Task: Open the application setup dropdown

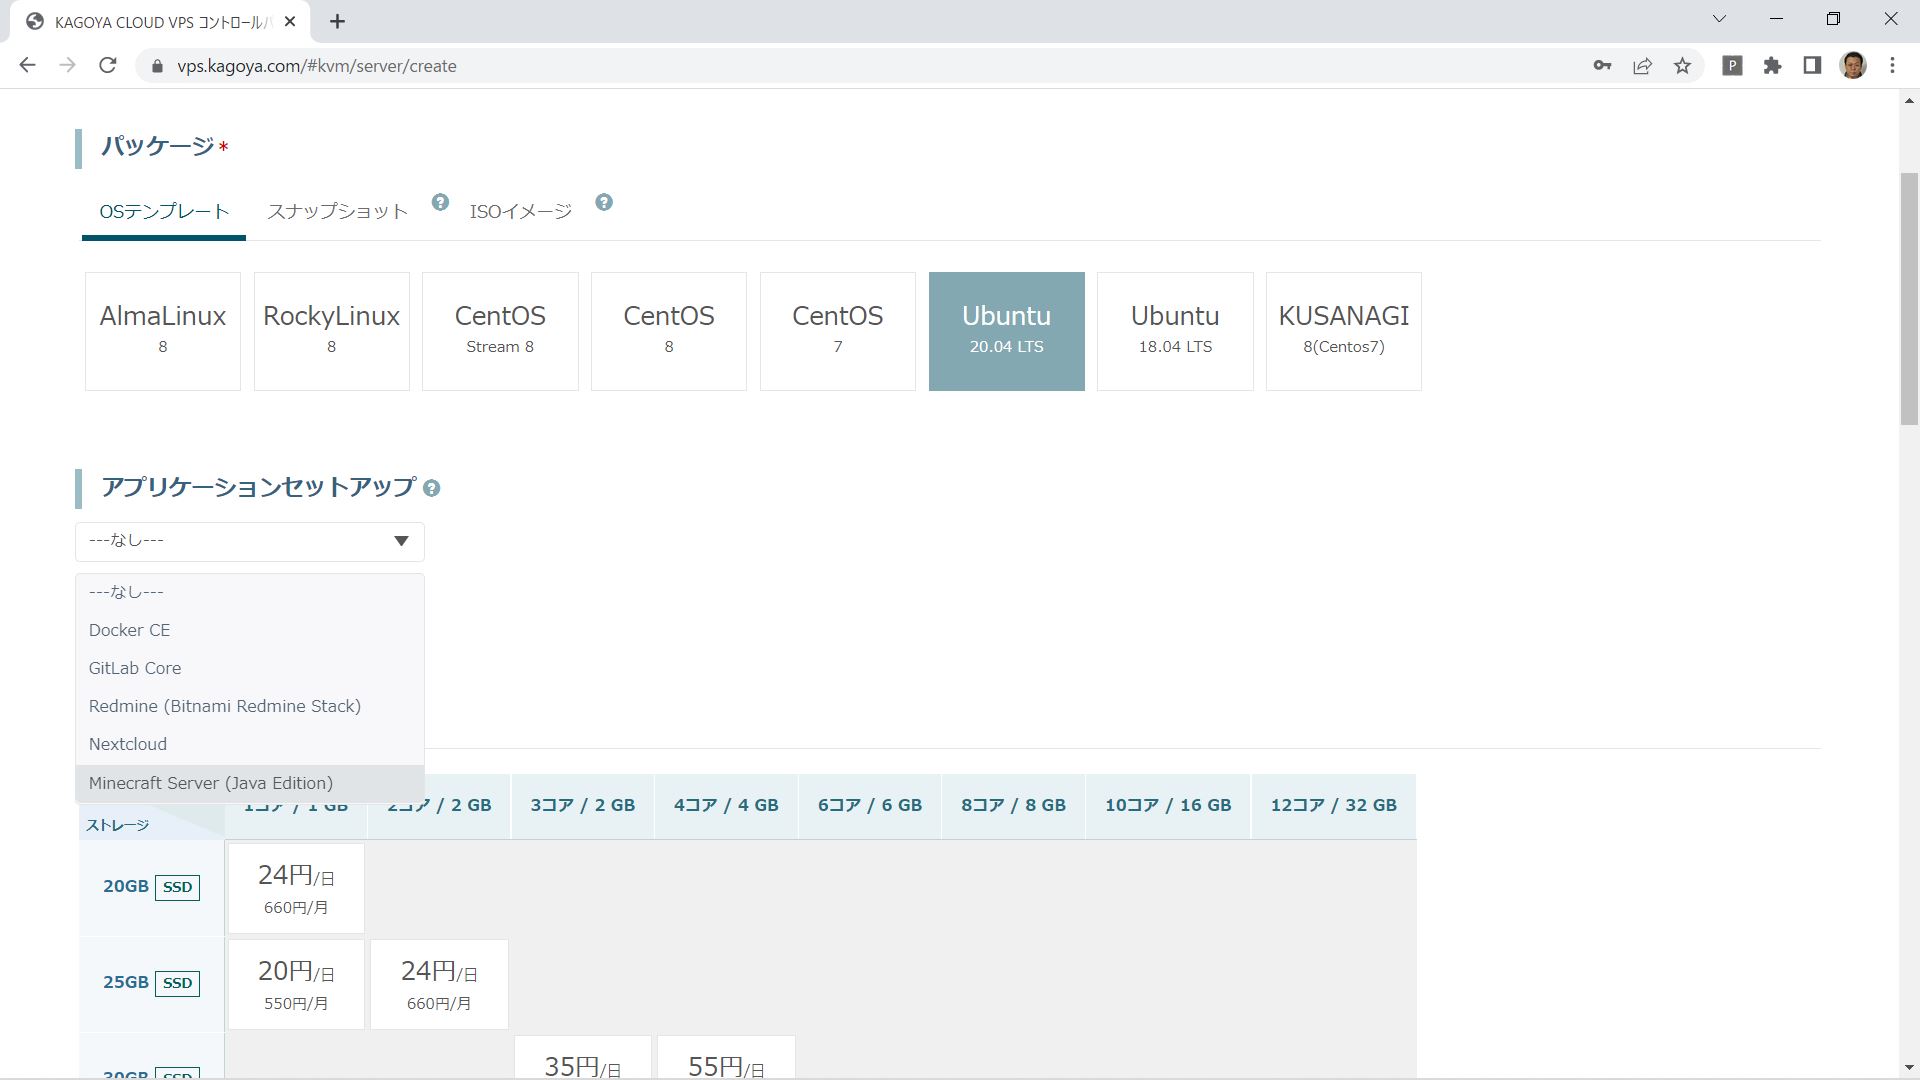Action: [249, 541]
